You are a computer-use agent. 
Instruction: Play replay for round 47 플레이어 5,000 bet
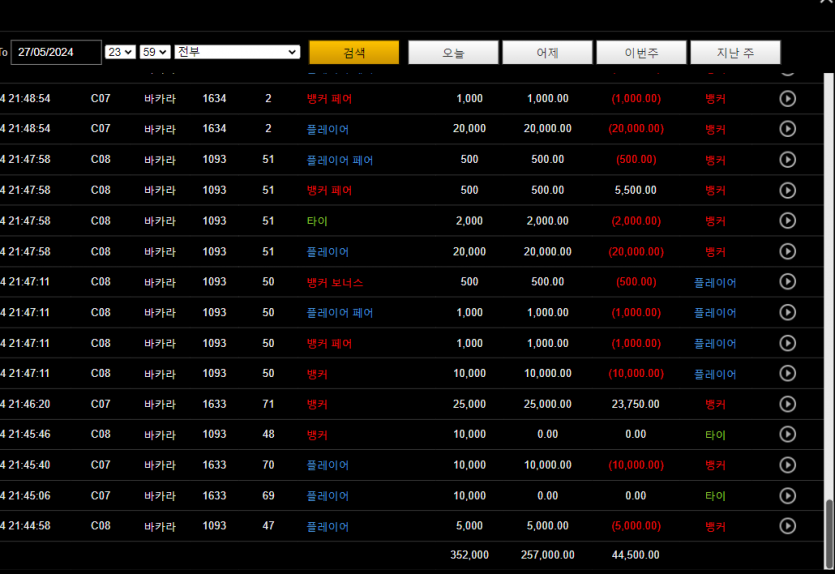(787, 526)
